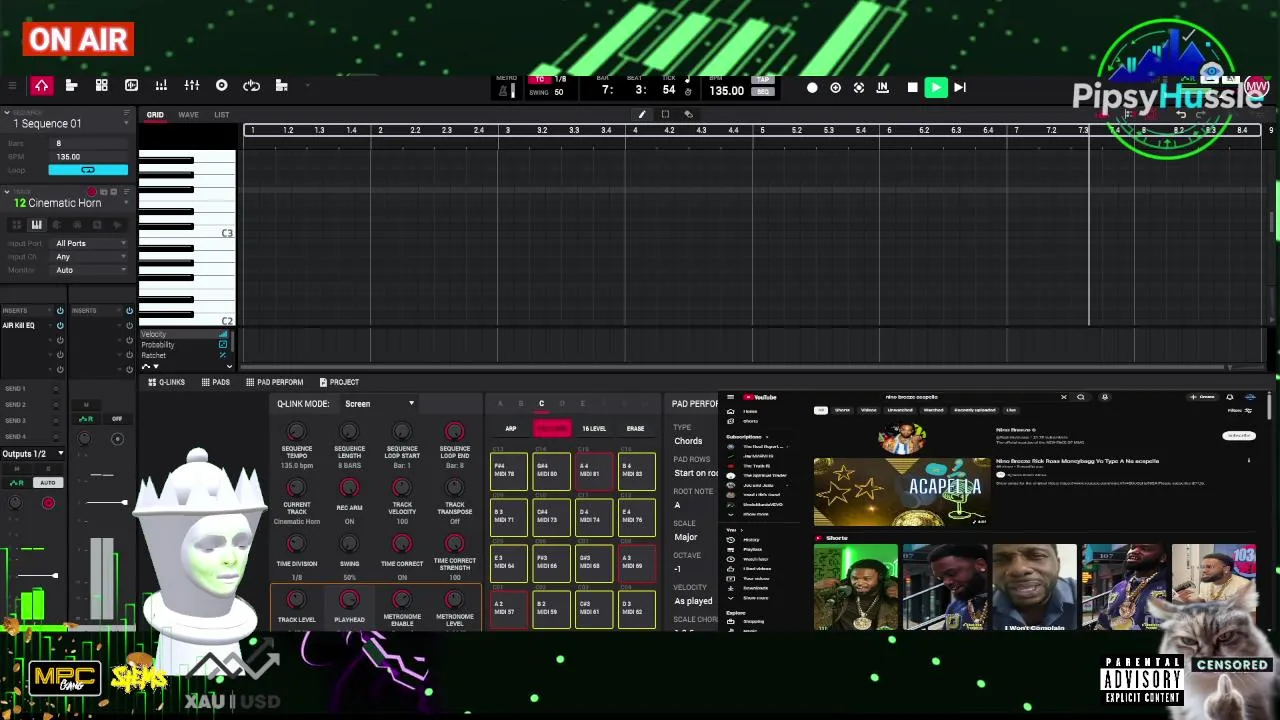
Task: Open the hamburger menu
Action: point(11,86)
